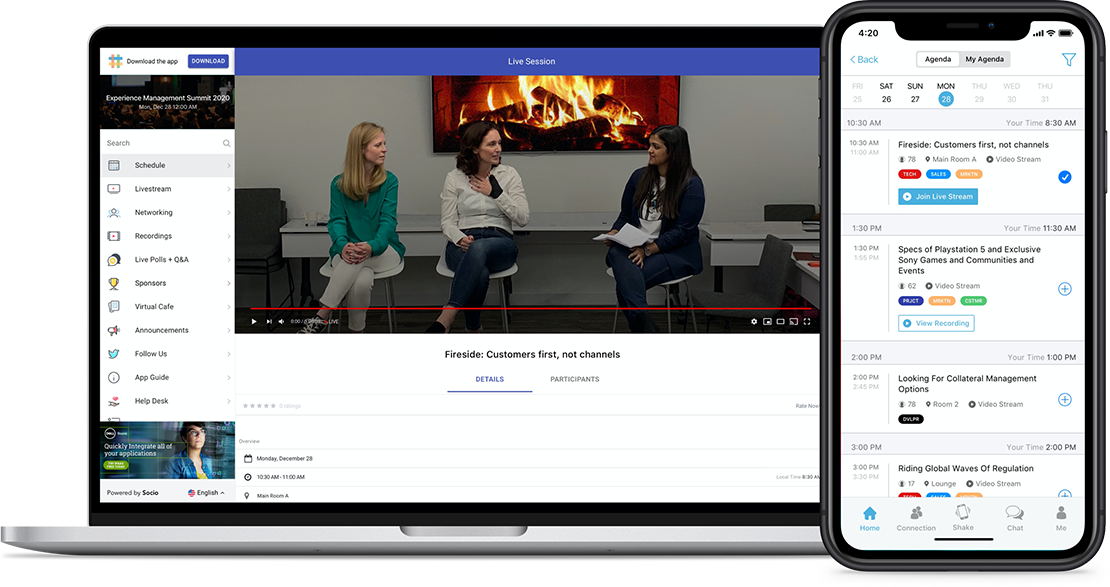Screen dimensions: 1110x587
Task: Open the Recordings icon in sidebar
Action: [114, 236]
